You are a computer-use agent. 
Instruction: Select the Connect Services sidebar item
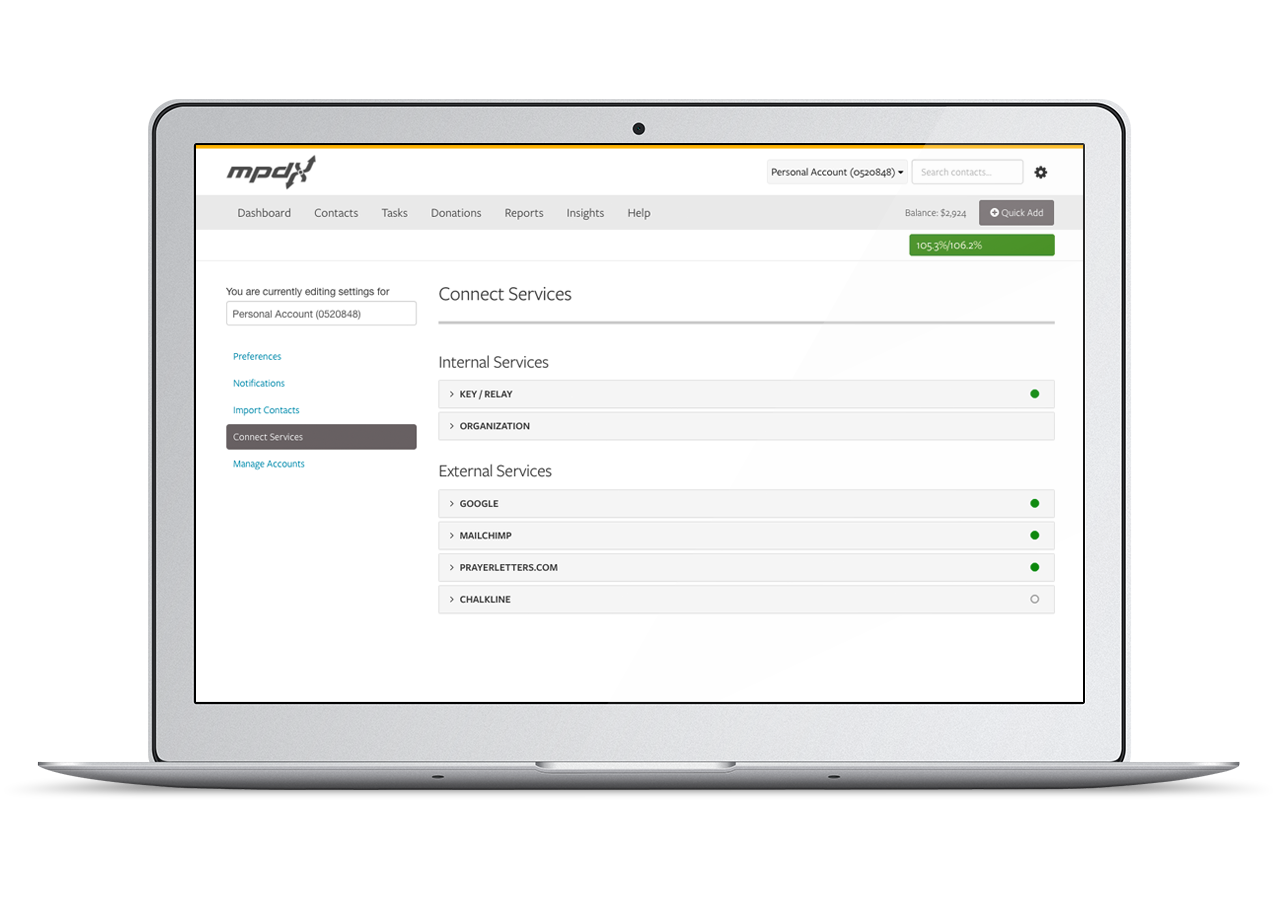pos(321,437)
